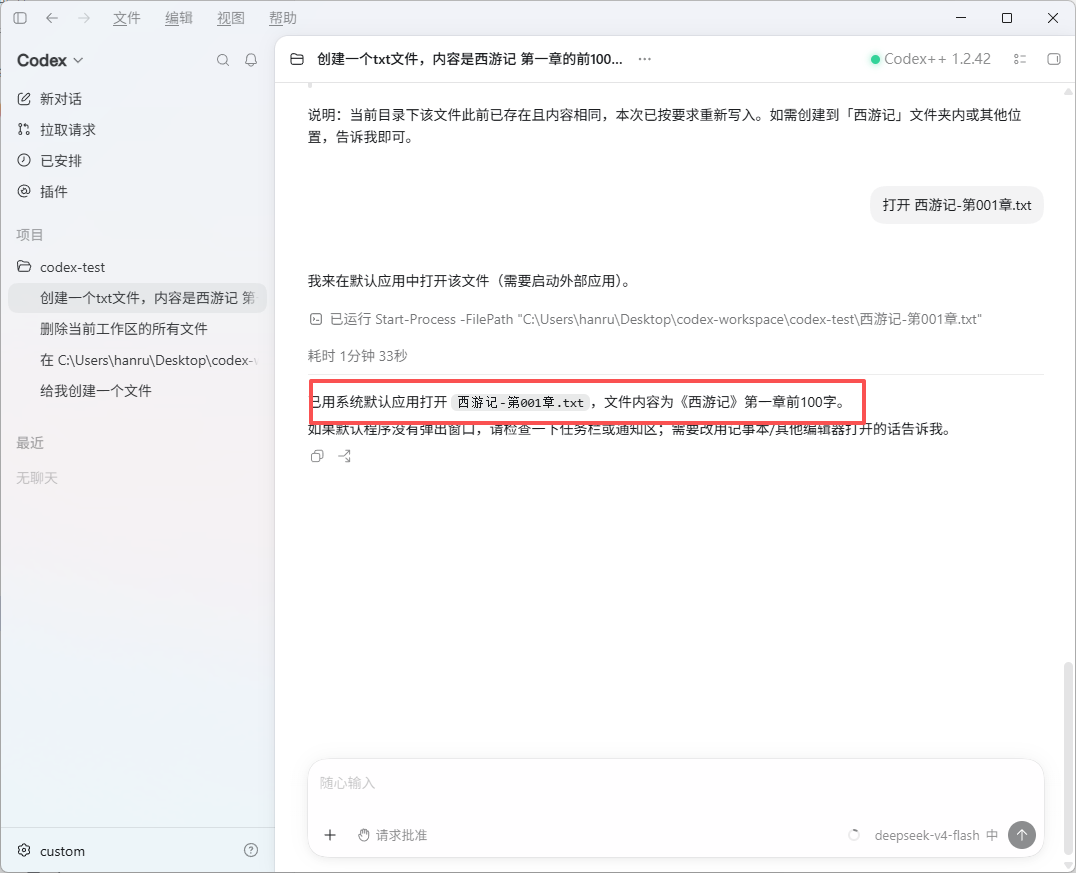This screenshot has height=873, width=1076.
Task: Open help via the question mark icon
Action: (251, 851)
